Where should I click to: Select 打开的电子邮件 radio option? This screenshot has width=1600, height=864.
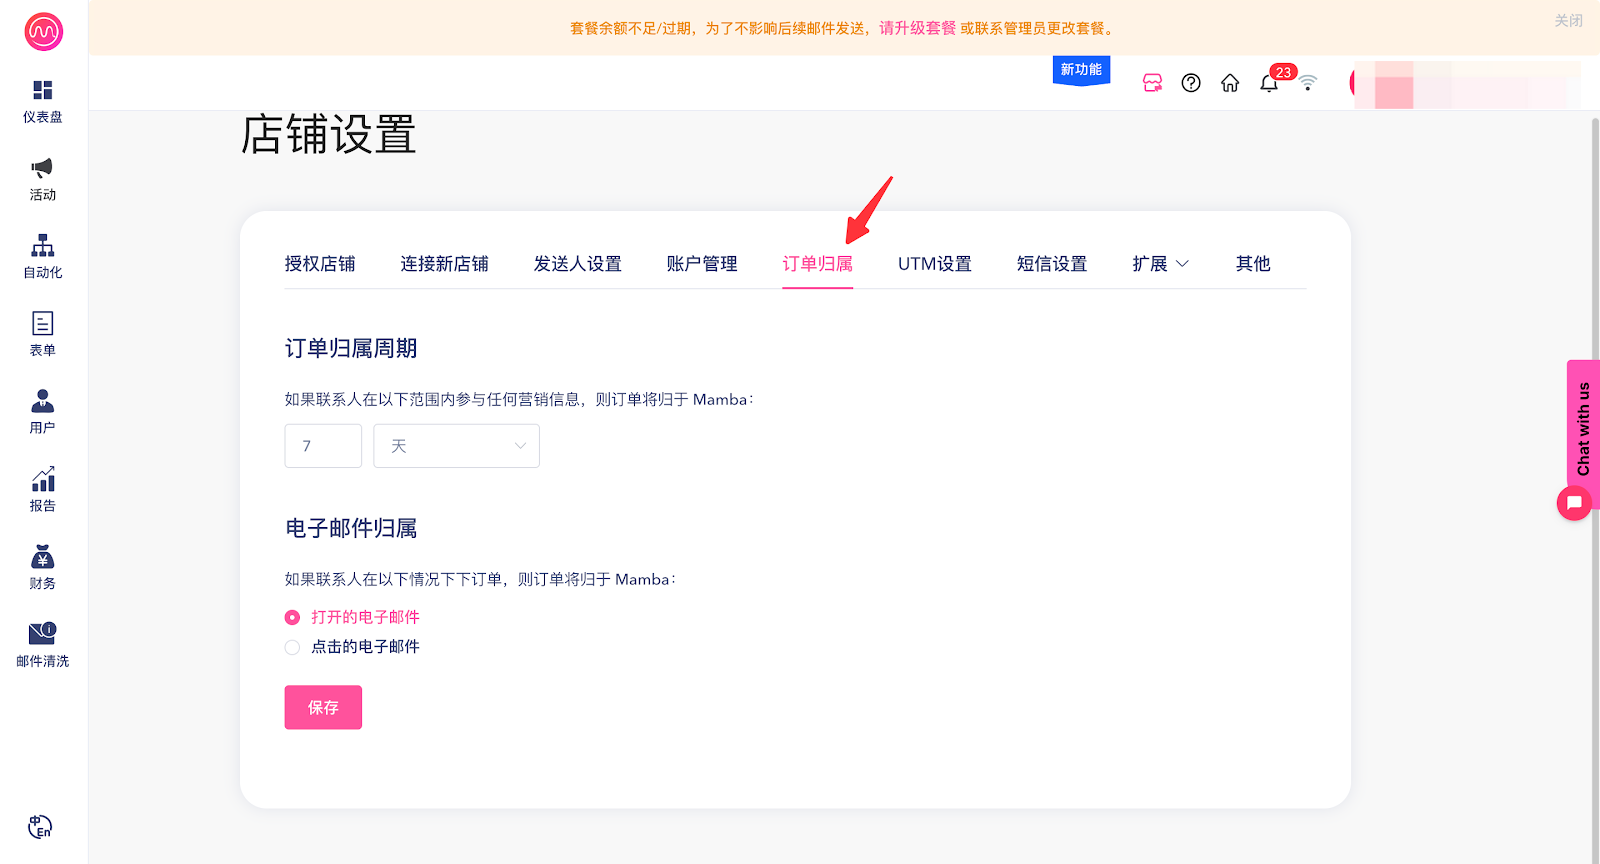(x=292, y=618)
